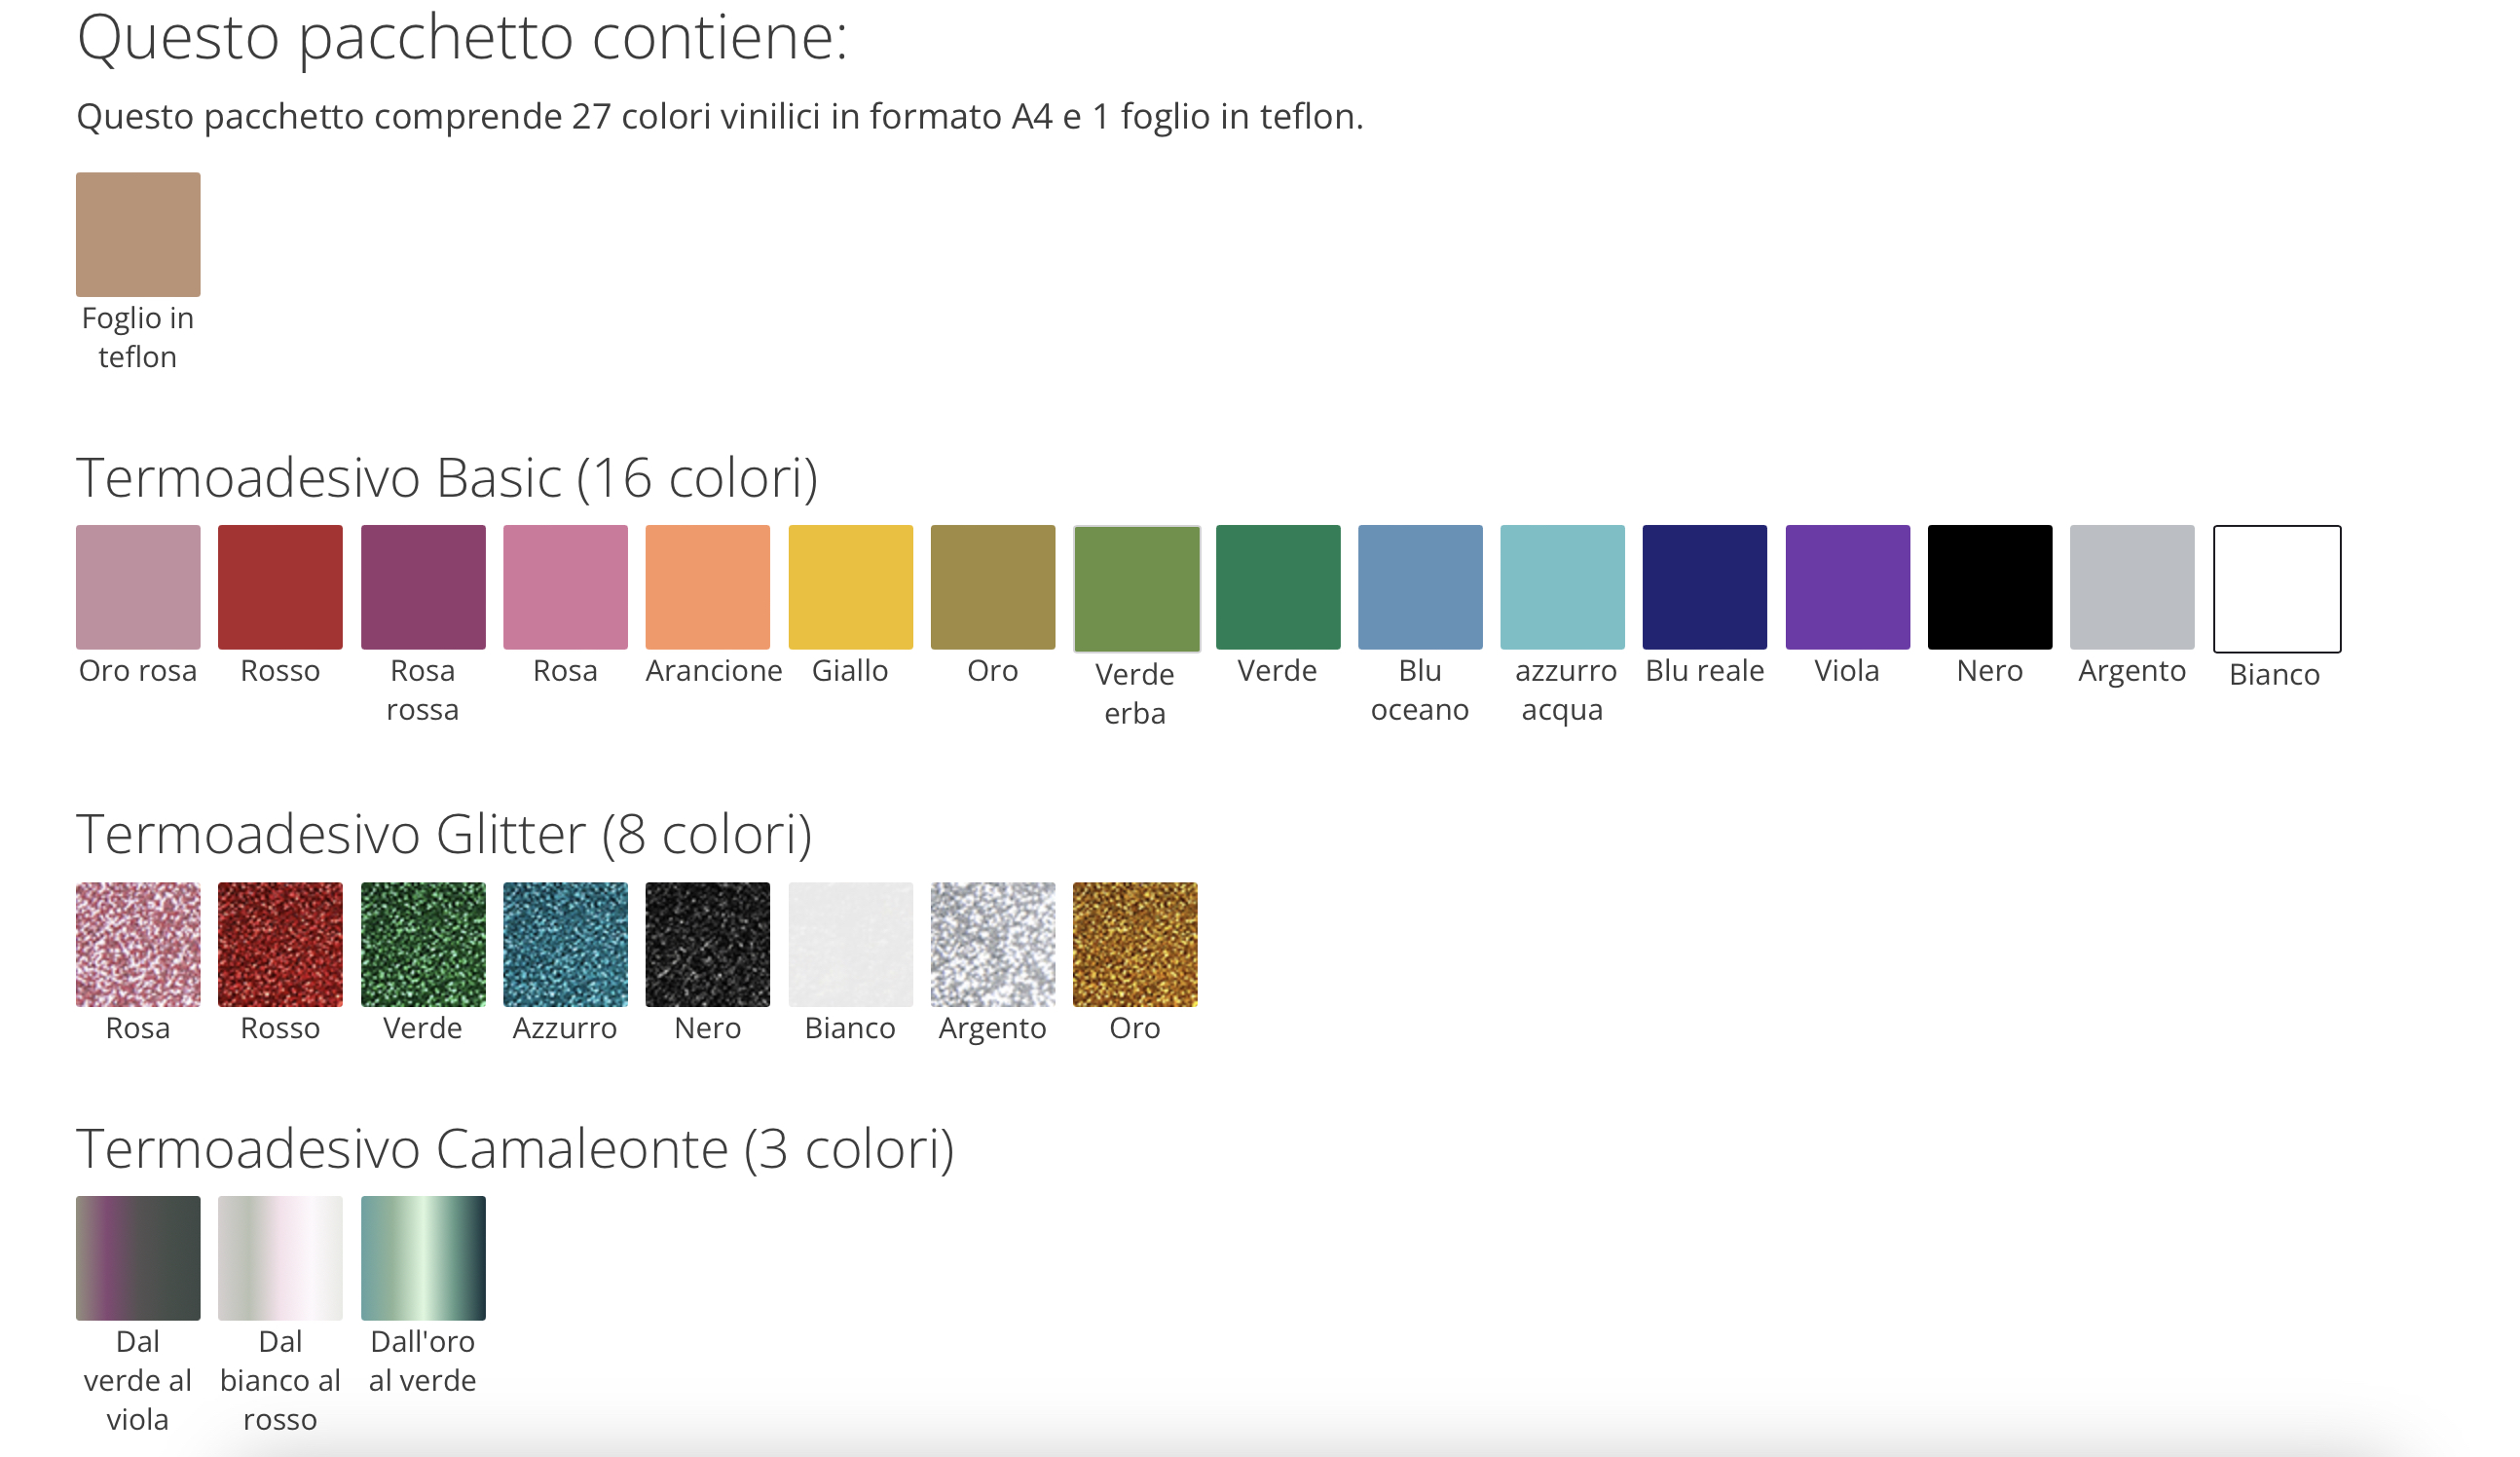Click the Blu reale label text
This screenshot has width=2520, height=1457.
pos(1705,671)
